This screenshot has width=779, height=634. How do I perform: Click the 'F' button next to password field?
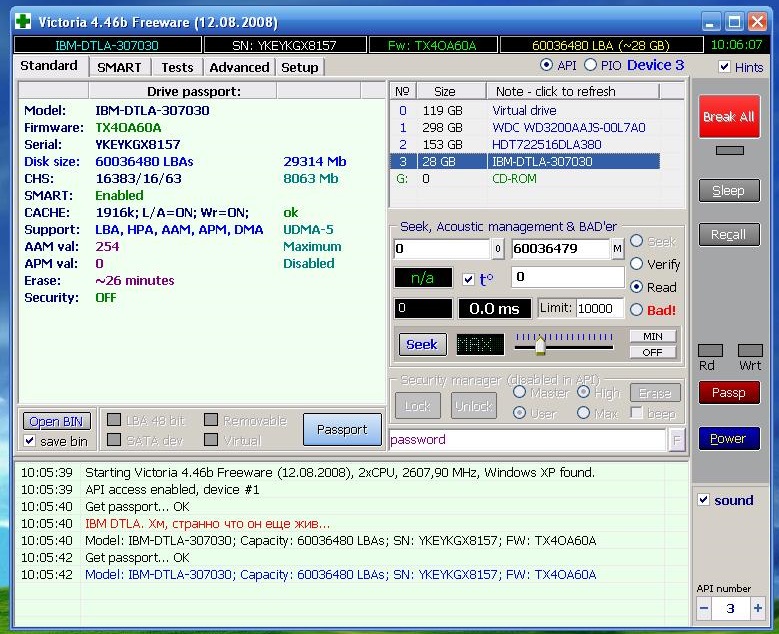pos(676,440)
